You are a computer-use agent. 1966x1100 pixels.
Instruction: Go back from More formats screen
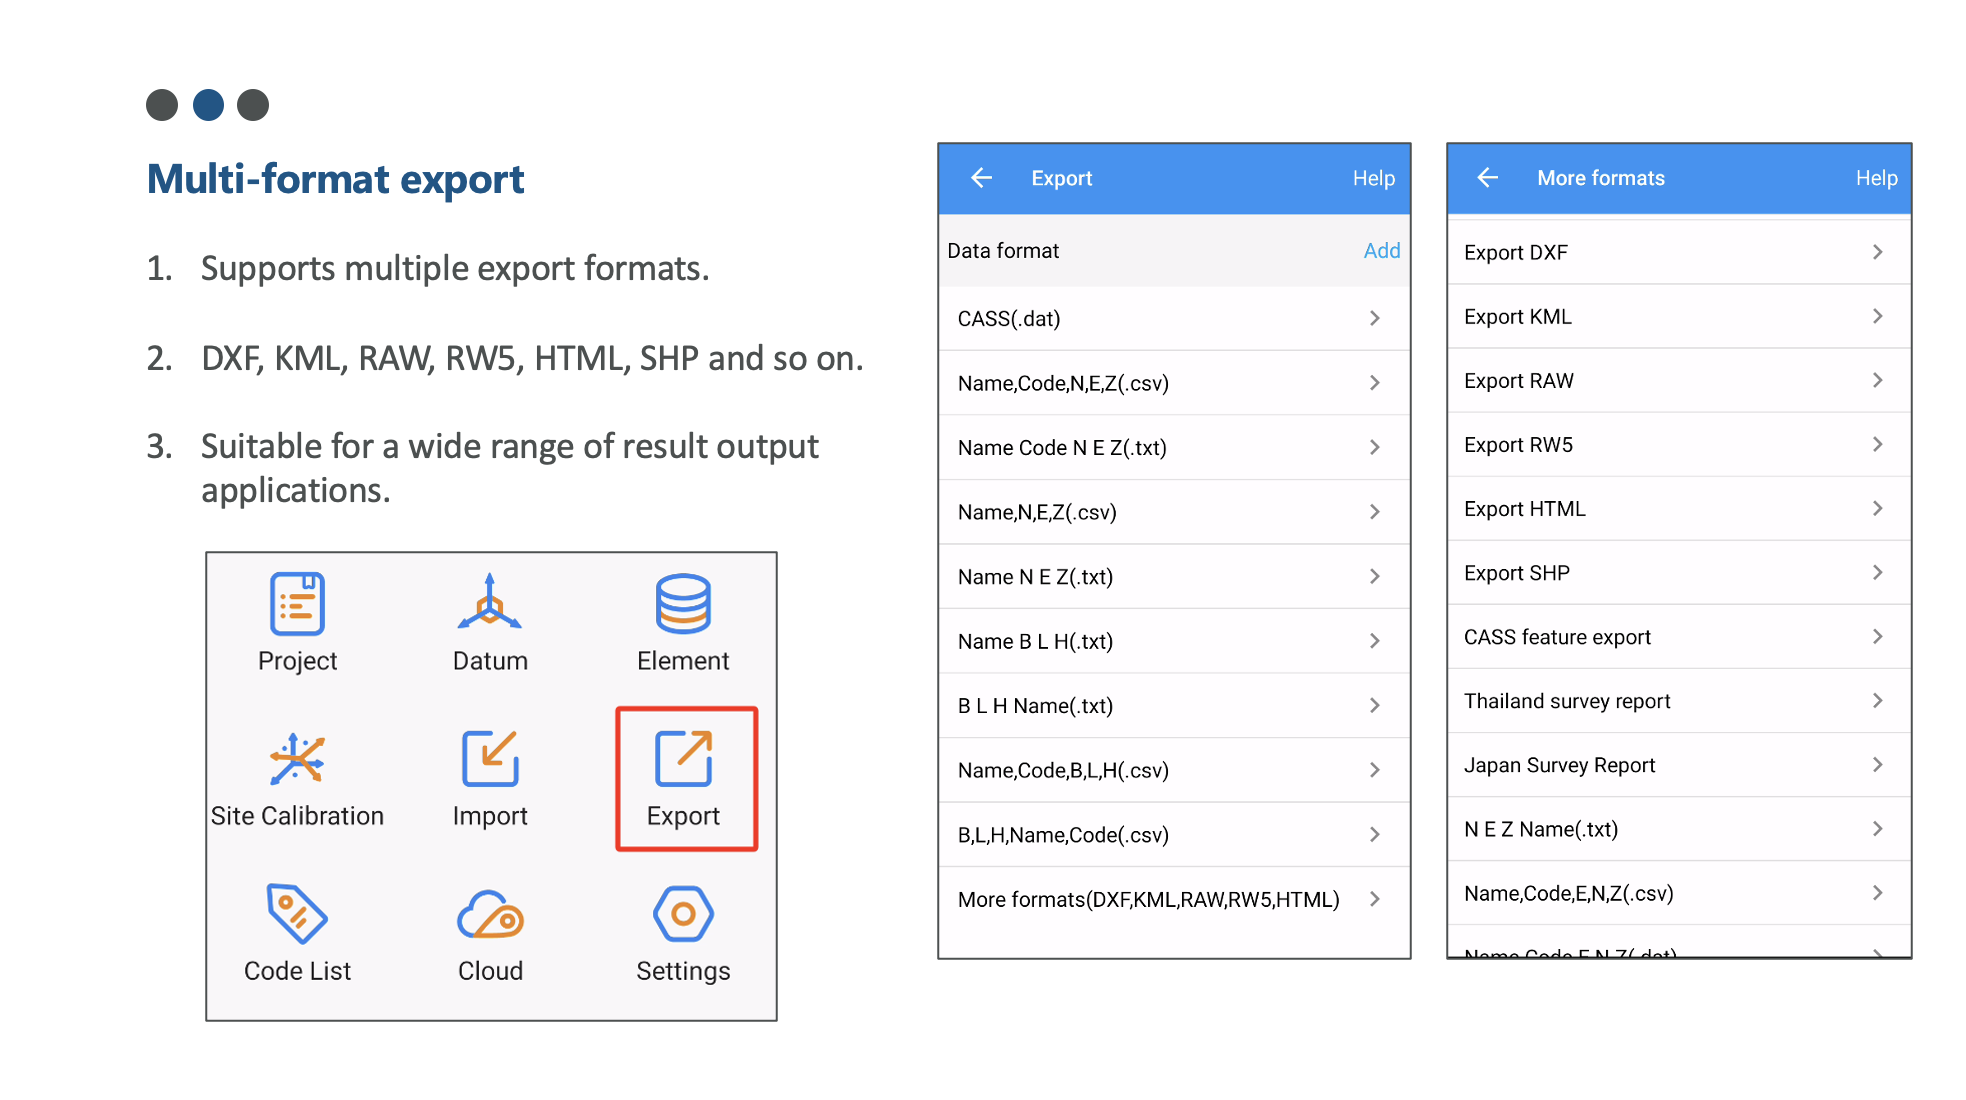click(1487, 178)
